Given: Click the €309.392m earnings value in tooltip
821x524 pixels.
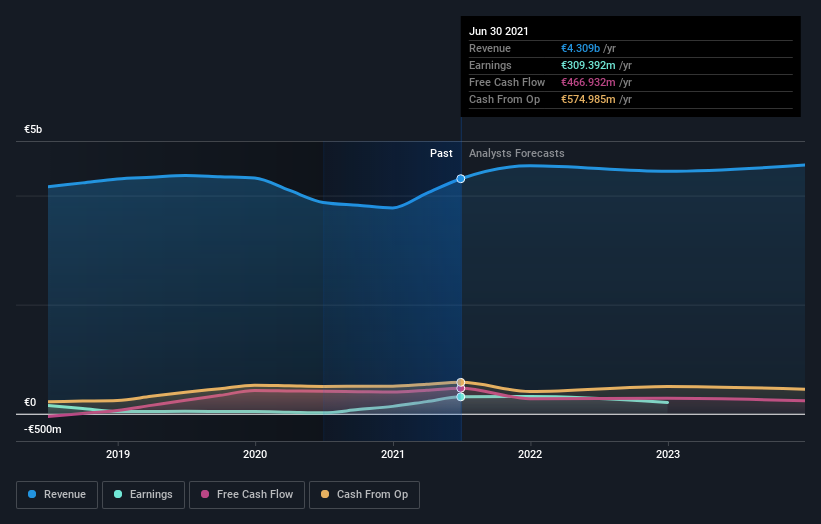Looking at the screenshot, I should [588, 65].
